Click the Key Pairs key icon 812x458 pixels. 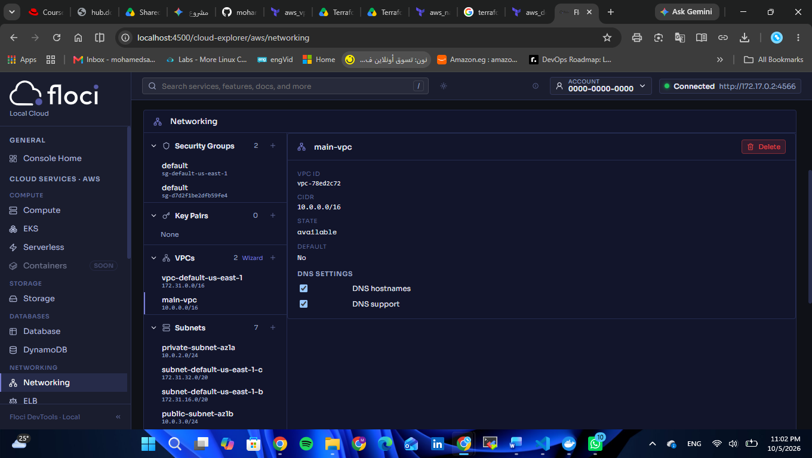[x=166, y=216]
